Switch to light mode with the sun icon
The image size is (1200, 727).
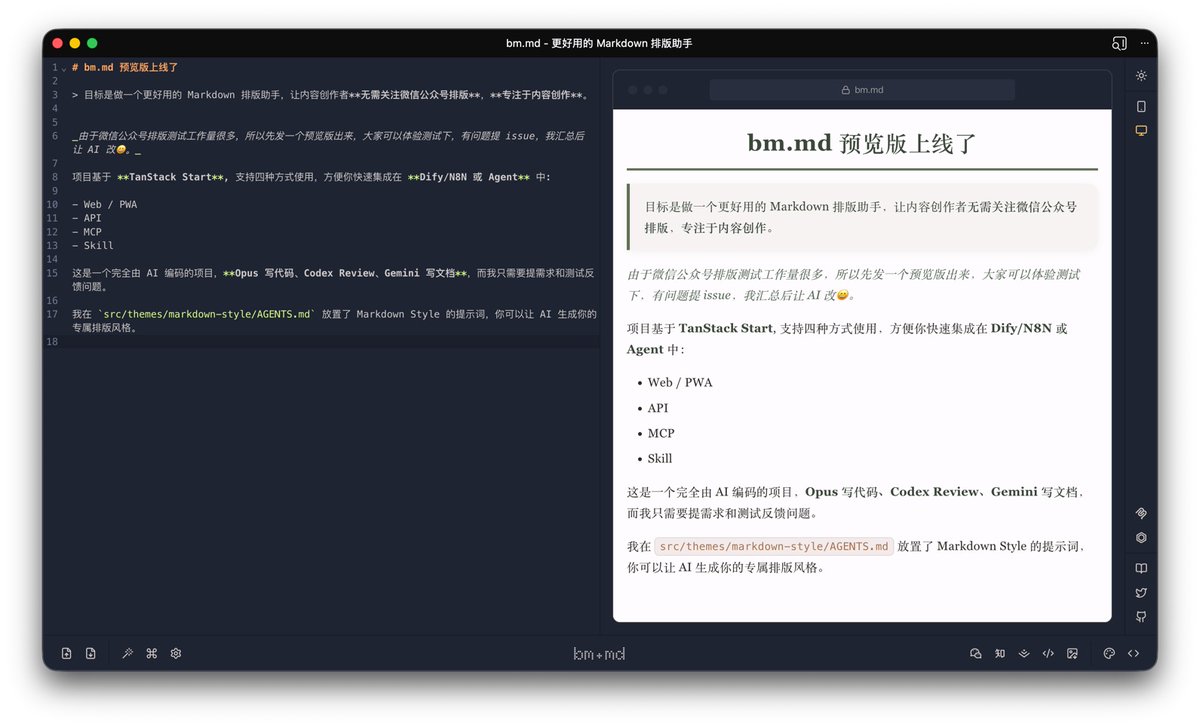point(1141,75)
